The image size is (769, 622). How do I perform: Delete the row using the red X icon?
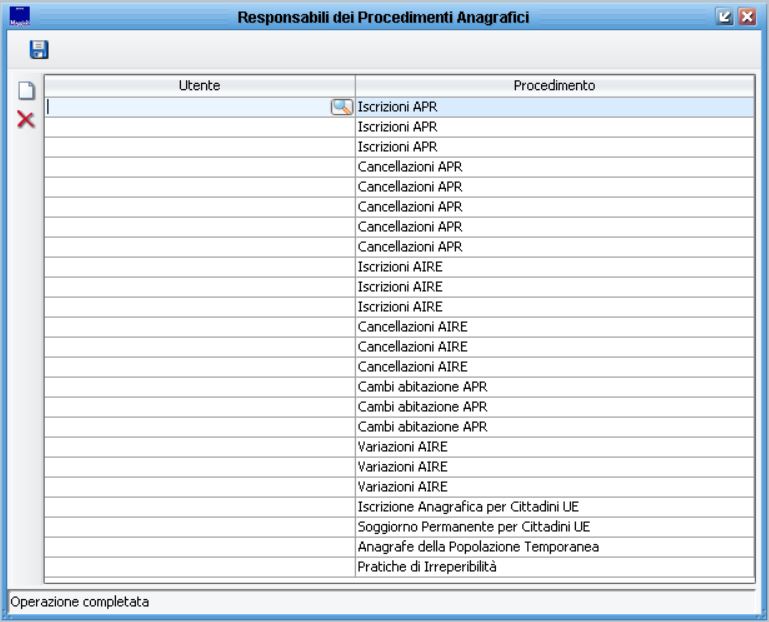click(x=26, y=119)
